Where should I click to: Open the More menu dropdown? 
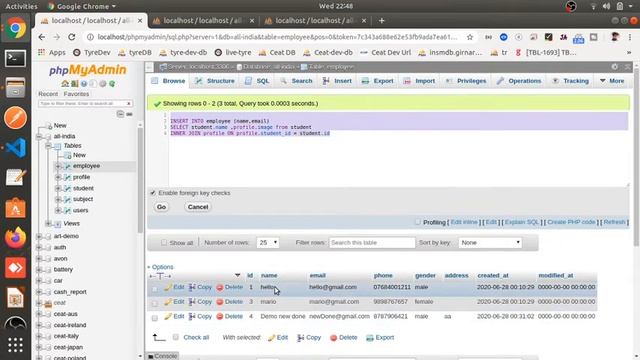(612, 81)
